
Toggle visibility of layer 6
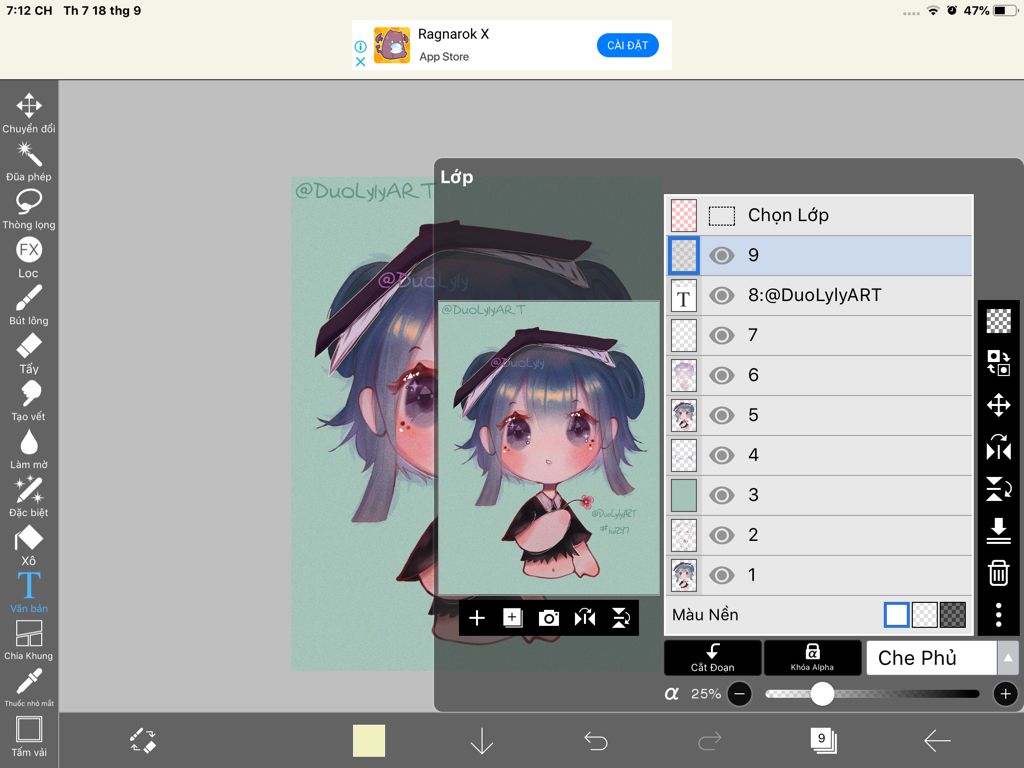[x=722, y=375]
